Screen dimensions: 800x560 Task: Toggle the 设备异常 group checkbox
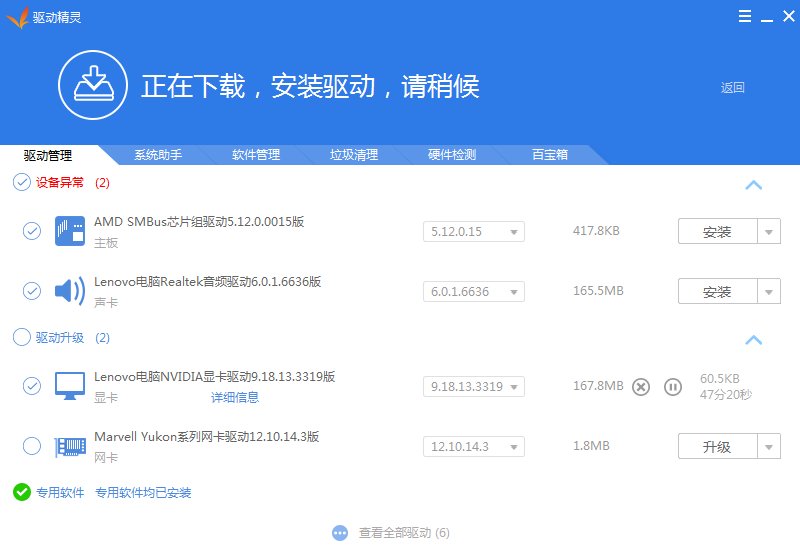tap(22, 182)
